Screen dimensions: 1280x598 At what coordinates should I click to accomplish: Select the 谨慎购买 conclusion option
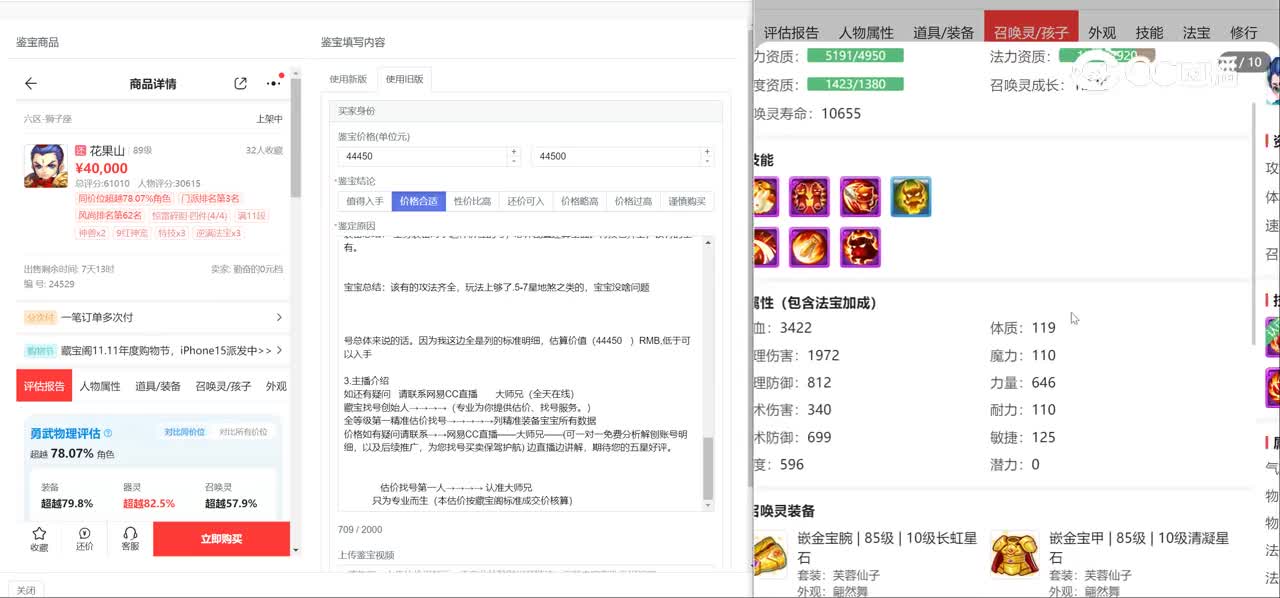coord(687,201)
